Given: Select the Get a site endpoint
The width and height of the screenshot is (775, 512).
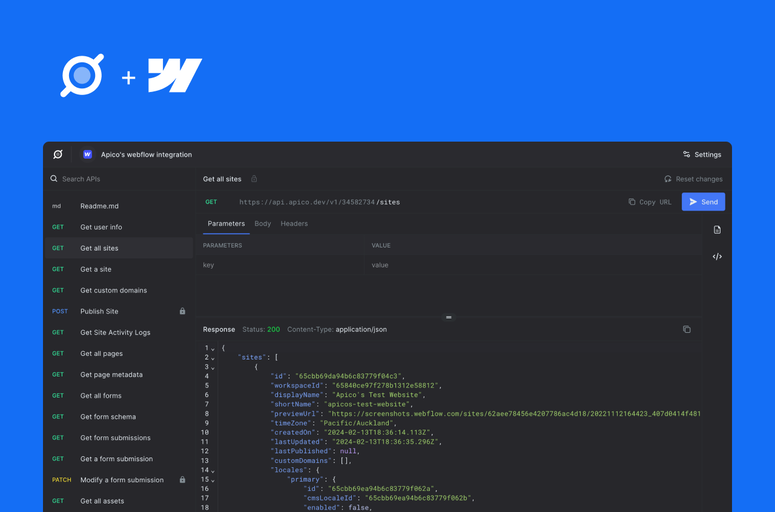Looking at the screenshot, I should point(119,269).
